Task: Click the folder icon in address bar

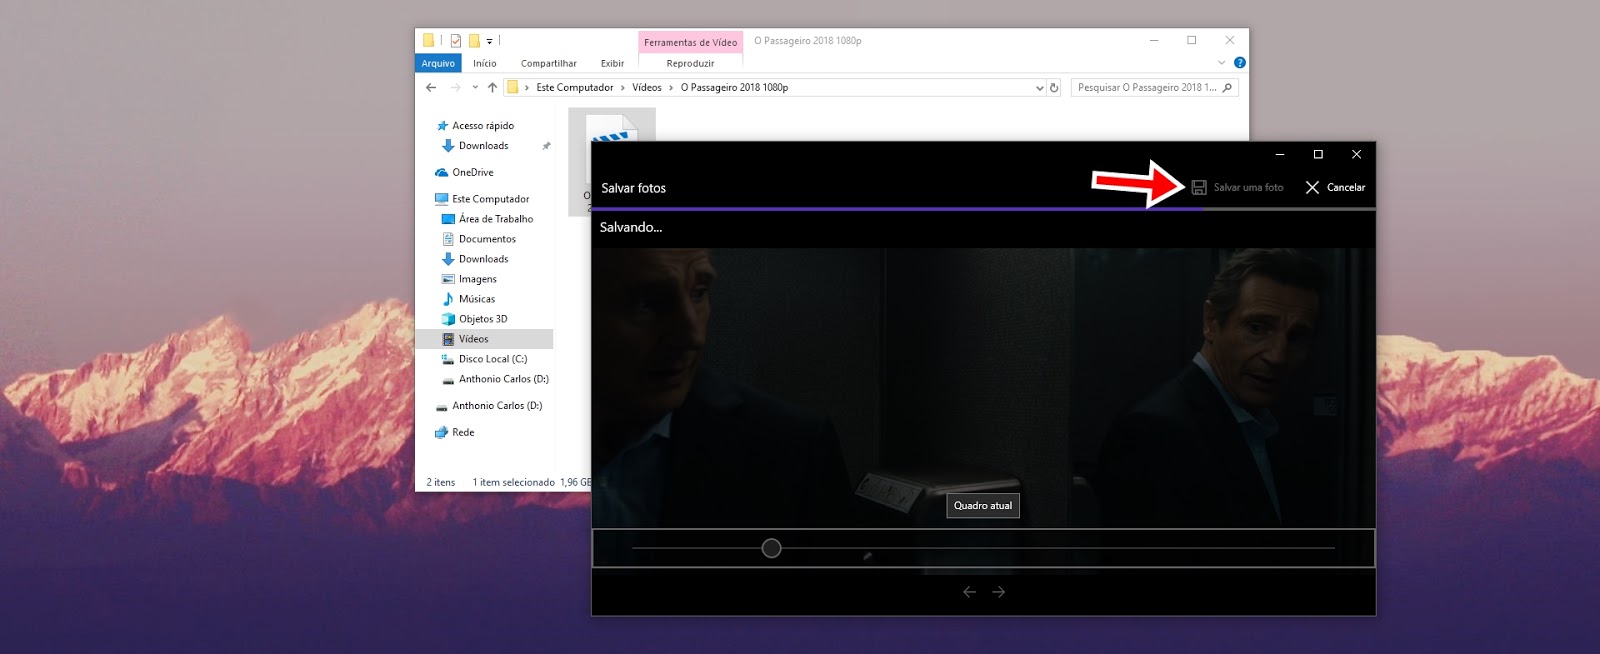Action: pyautogui.click(x=513, y=88)
